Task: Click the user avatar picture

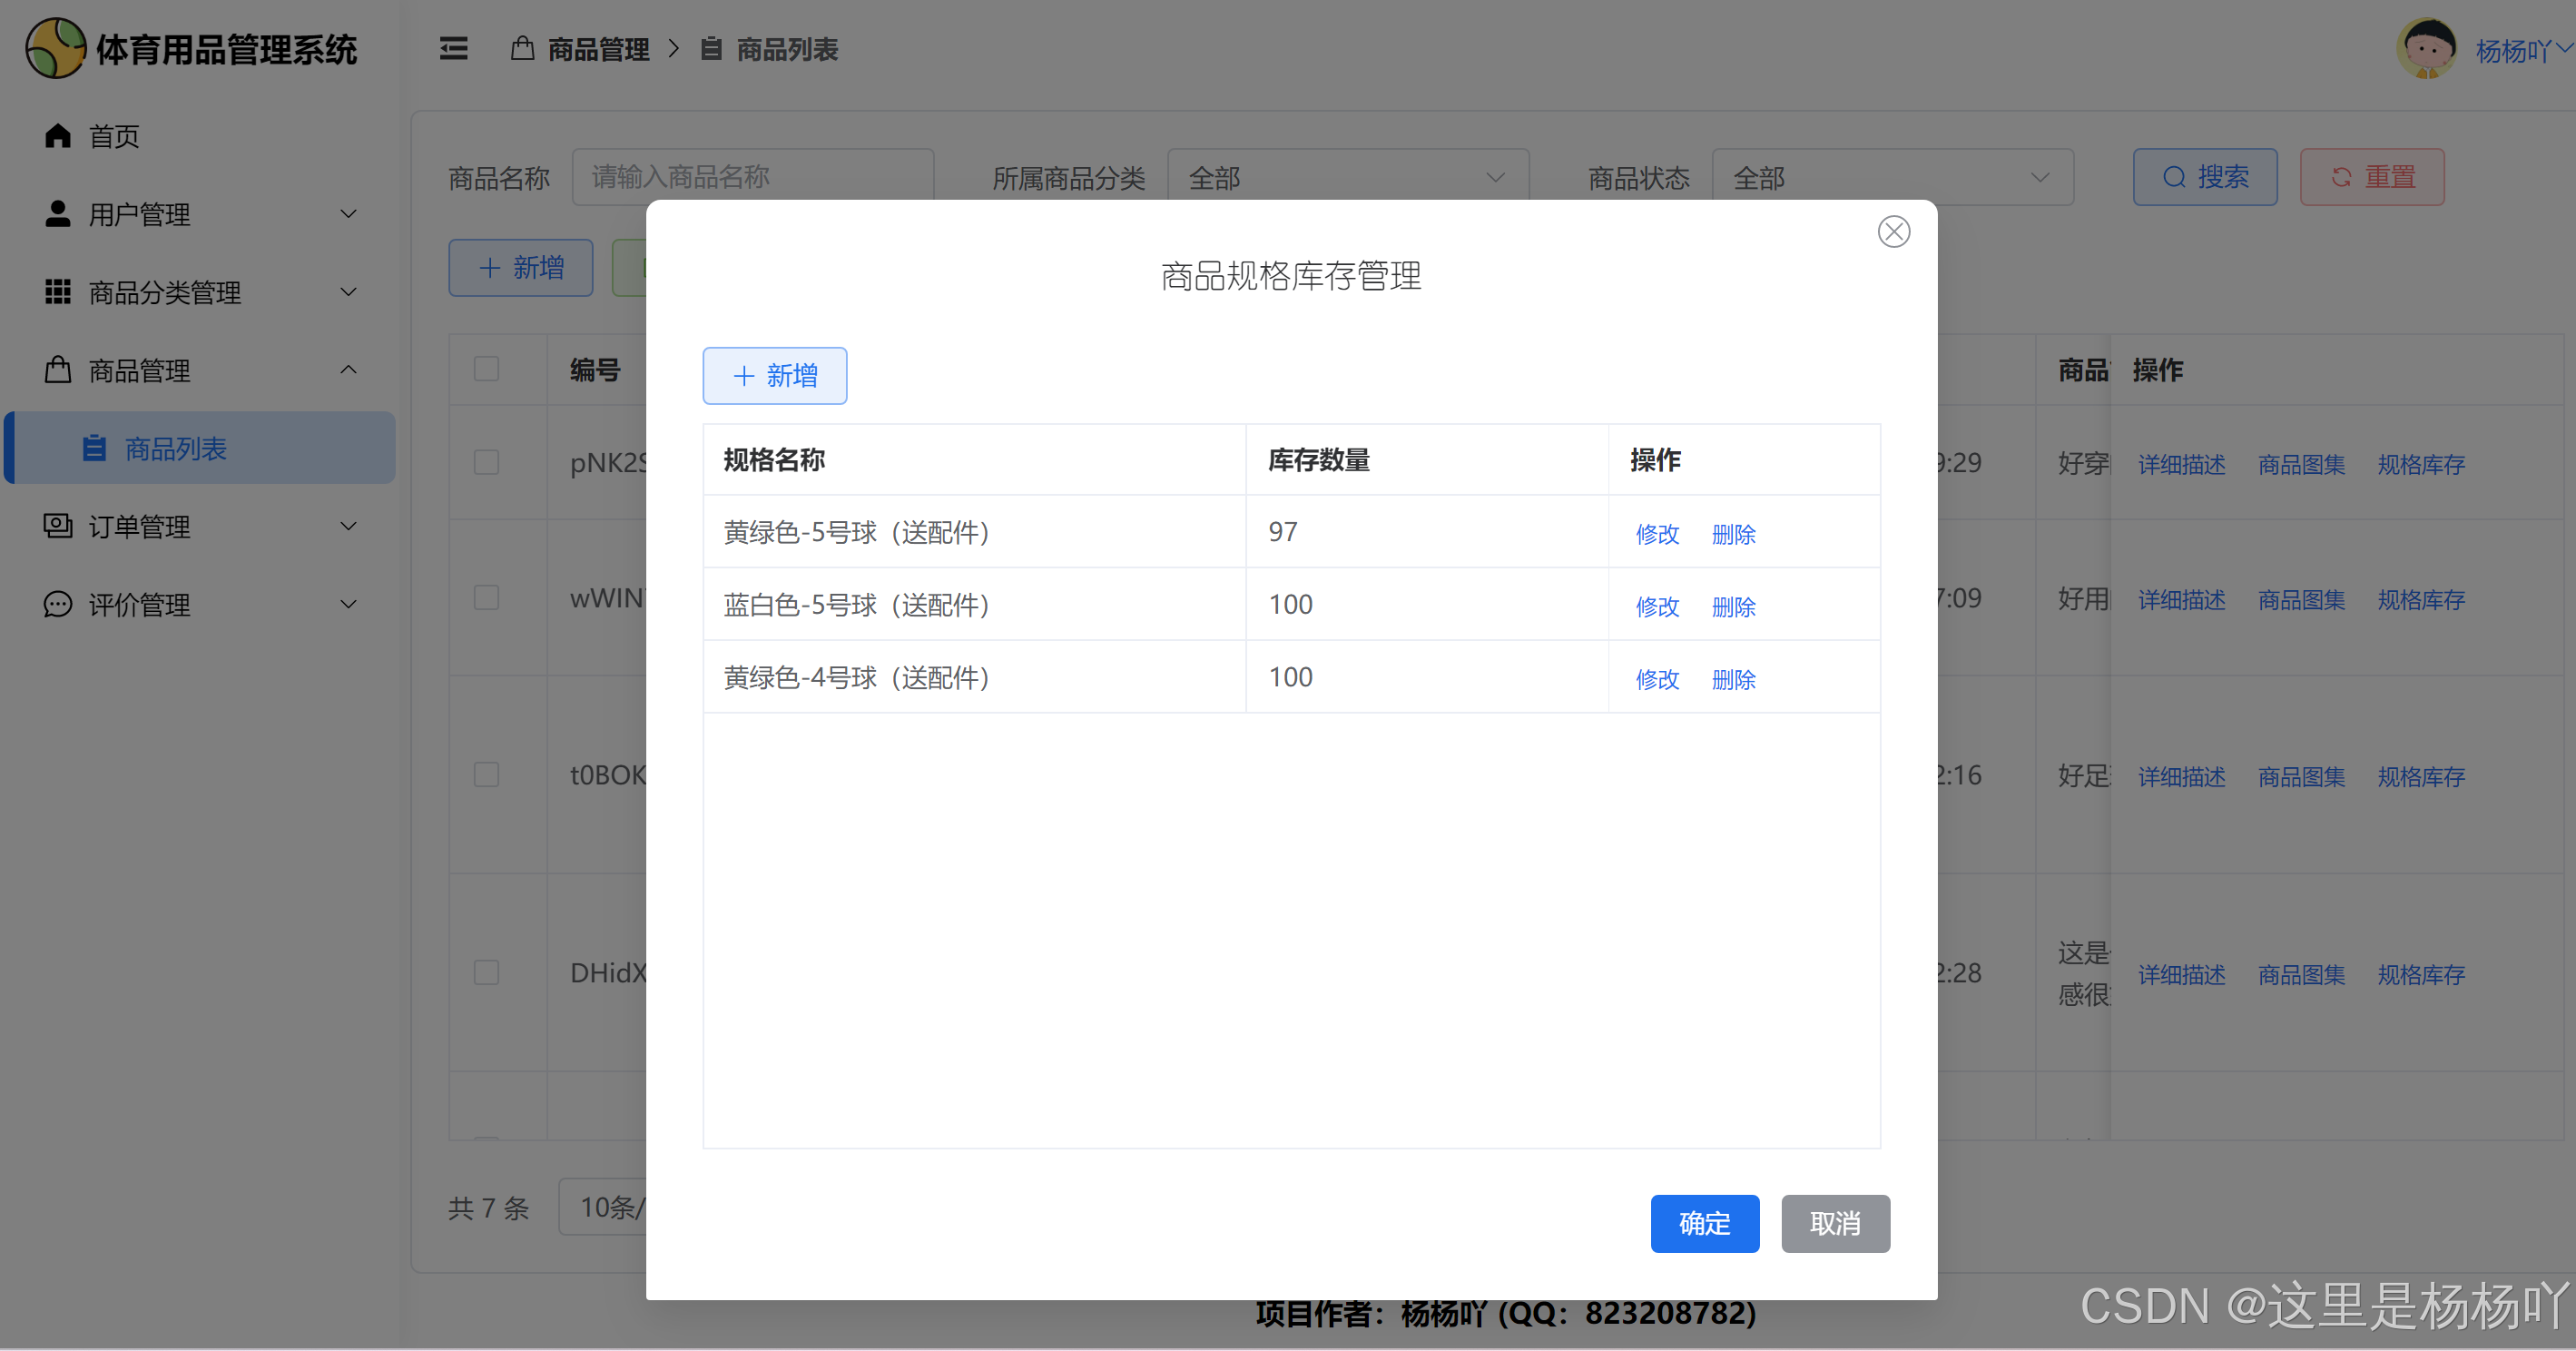Action: pyautogui.click(x=2427, y=48)
